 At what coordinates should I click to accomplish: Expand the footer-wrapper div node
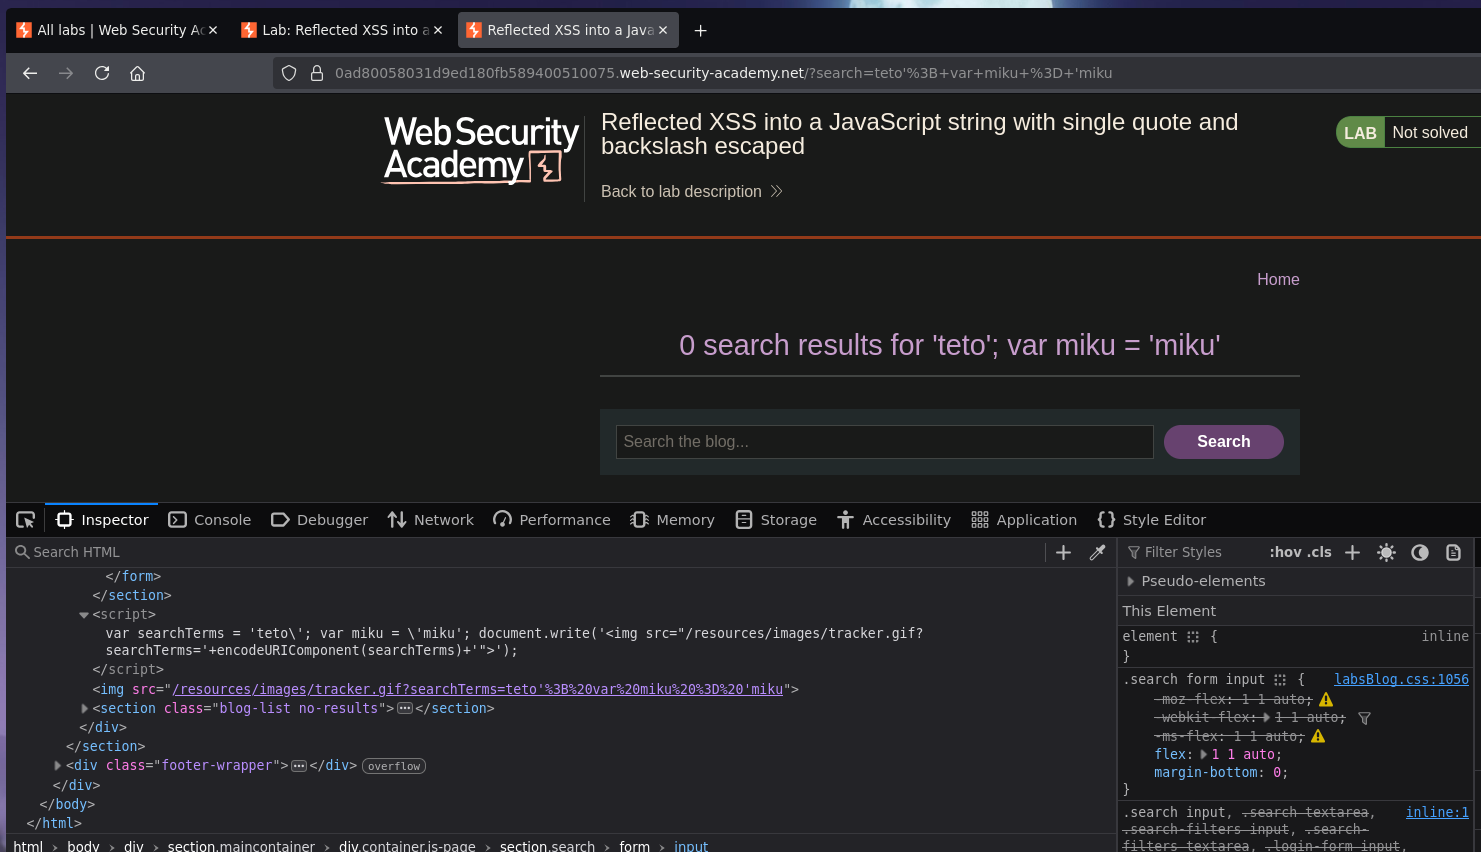tap(58, 765)
